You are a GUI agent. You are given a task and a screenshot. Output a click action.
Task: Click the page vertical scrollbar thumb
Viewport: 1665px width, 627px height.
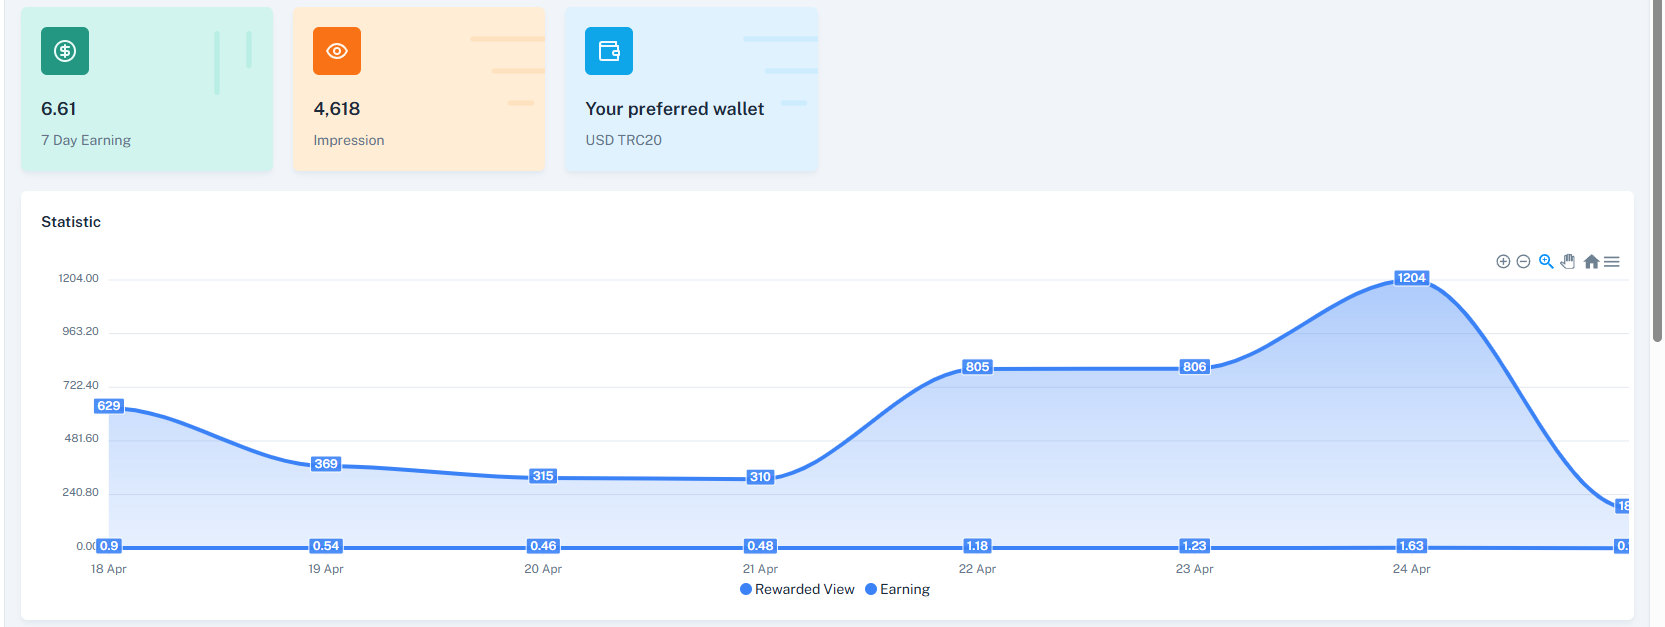[1657, 171]
